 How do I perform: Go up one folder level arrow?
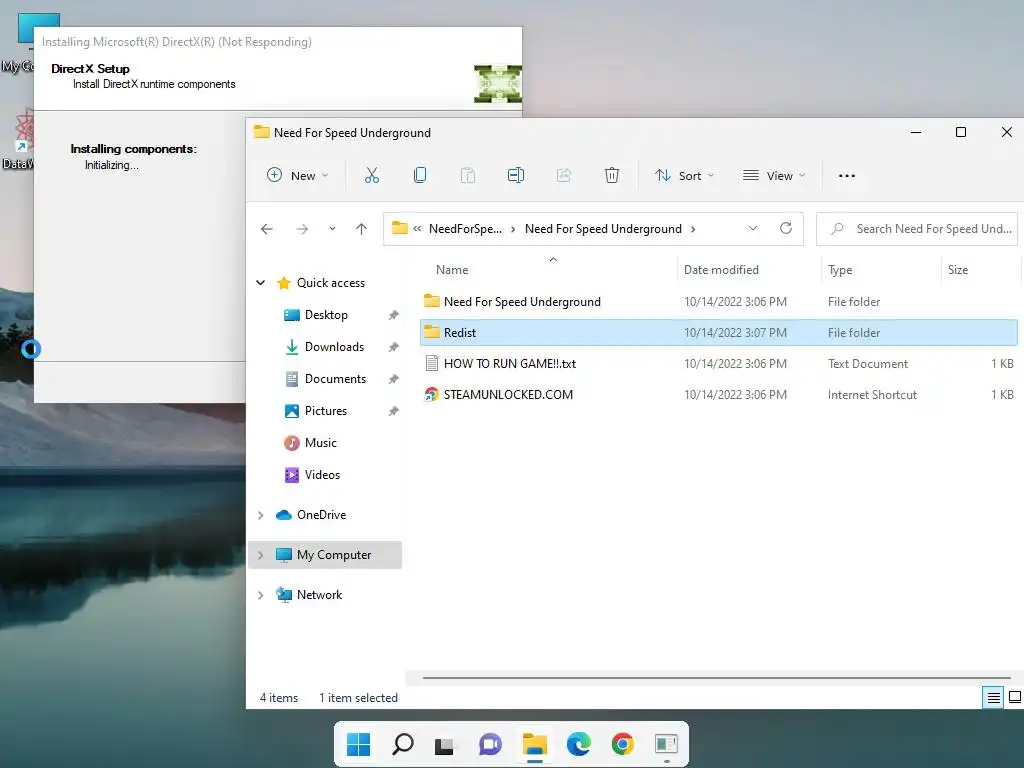point(361,229)
